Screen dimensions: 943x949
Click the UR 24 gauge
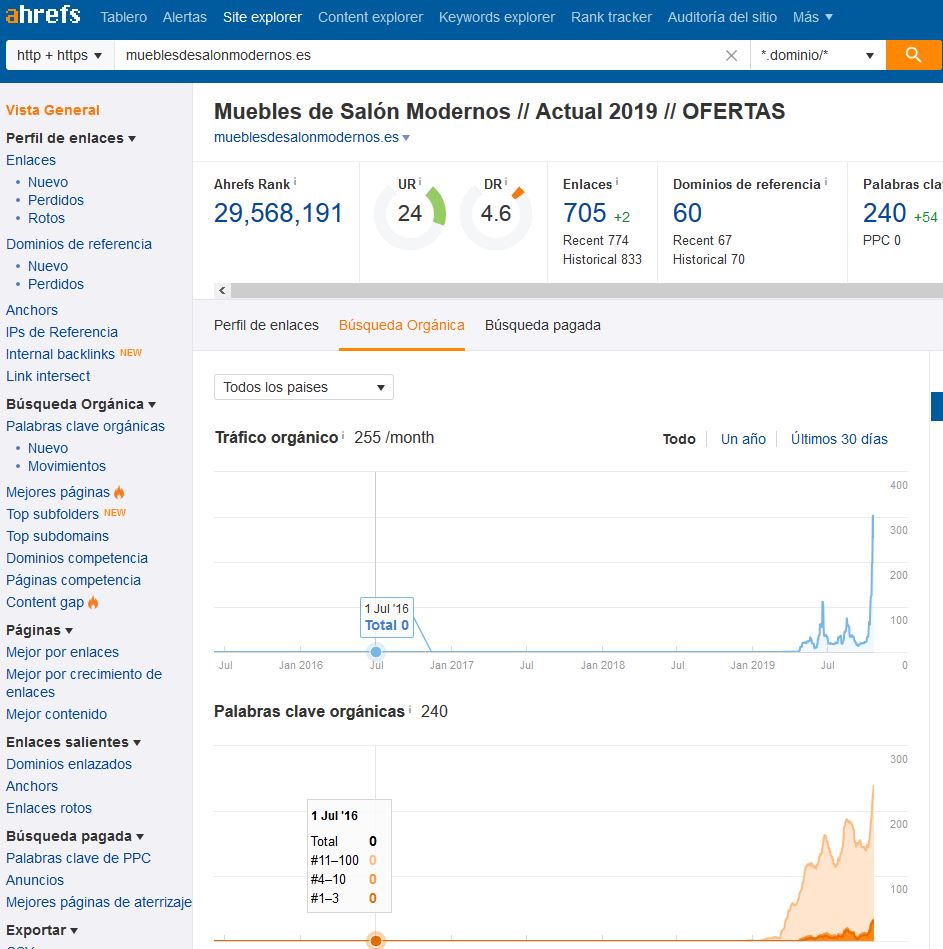click(410, 214)
